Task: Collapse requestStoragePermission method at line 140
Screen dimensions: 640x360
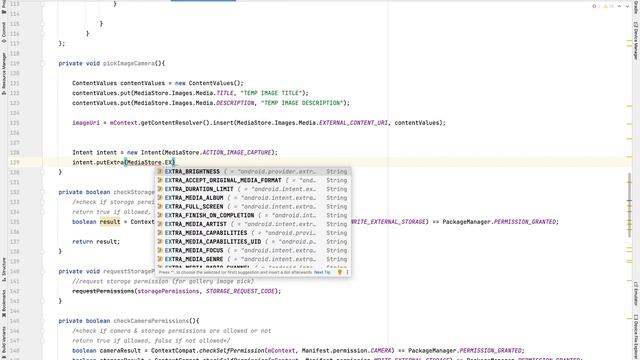Action: point(42,271)
